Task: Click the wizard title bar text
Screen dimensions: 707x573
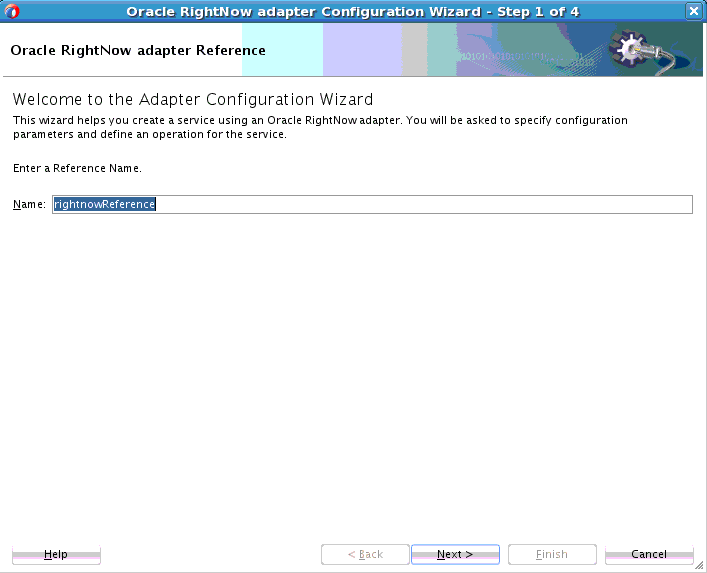Action: pos(353,12)
